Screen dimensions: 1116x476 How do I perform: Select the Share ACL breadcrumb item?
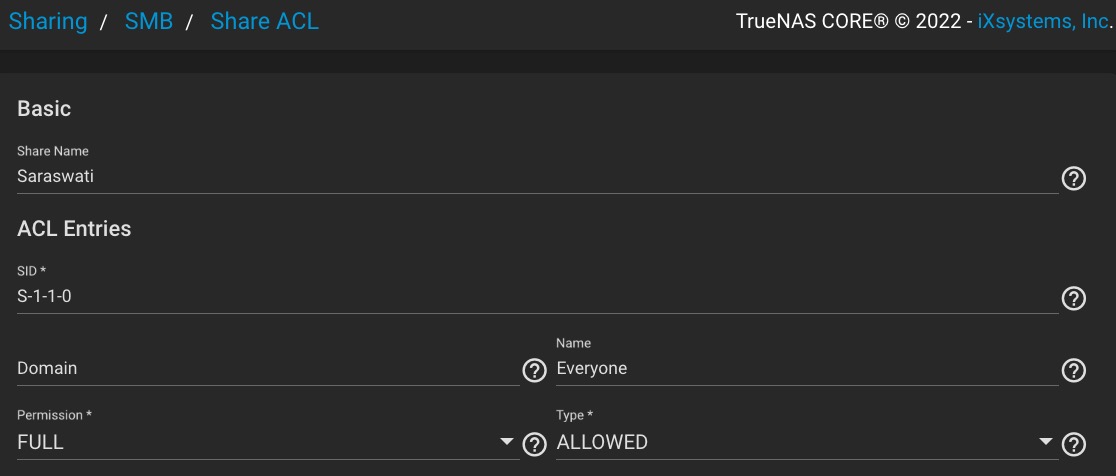pos(265,21)
